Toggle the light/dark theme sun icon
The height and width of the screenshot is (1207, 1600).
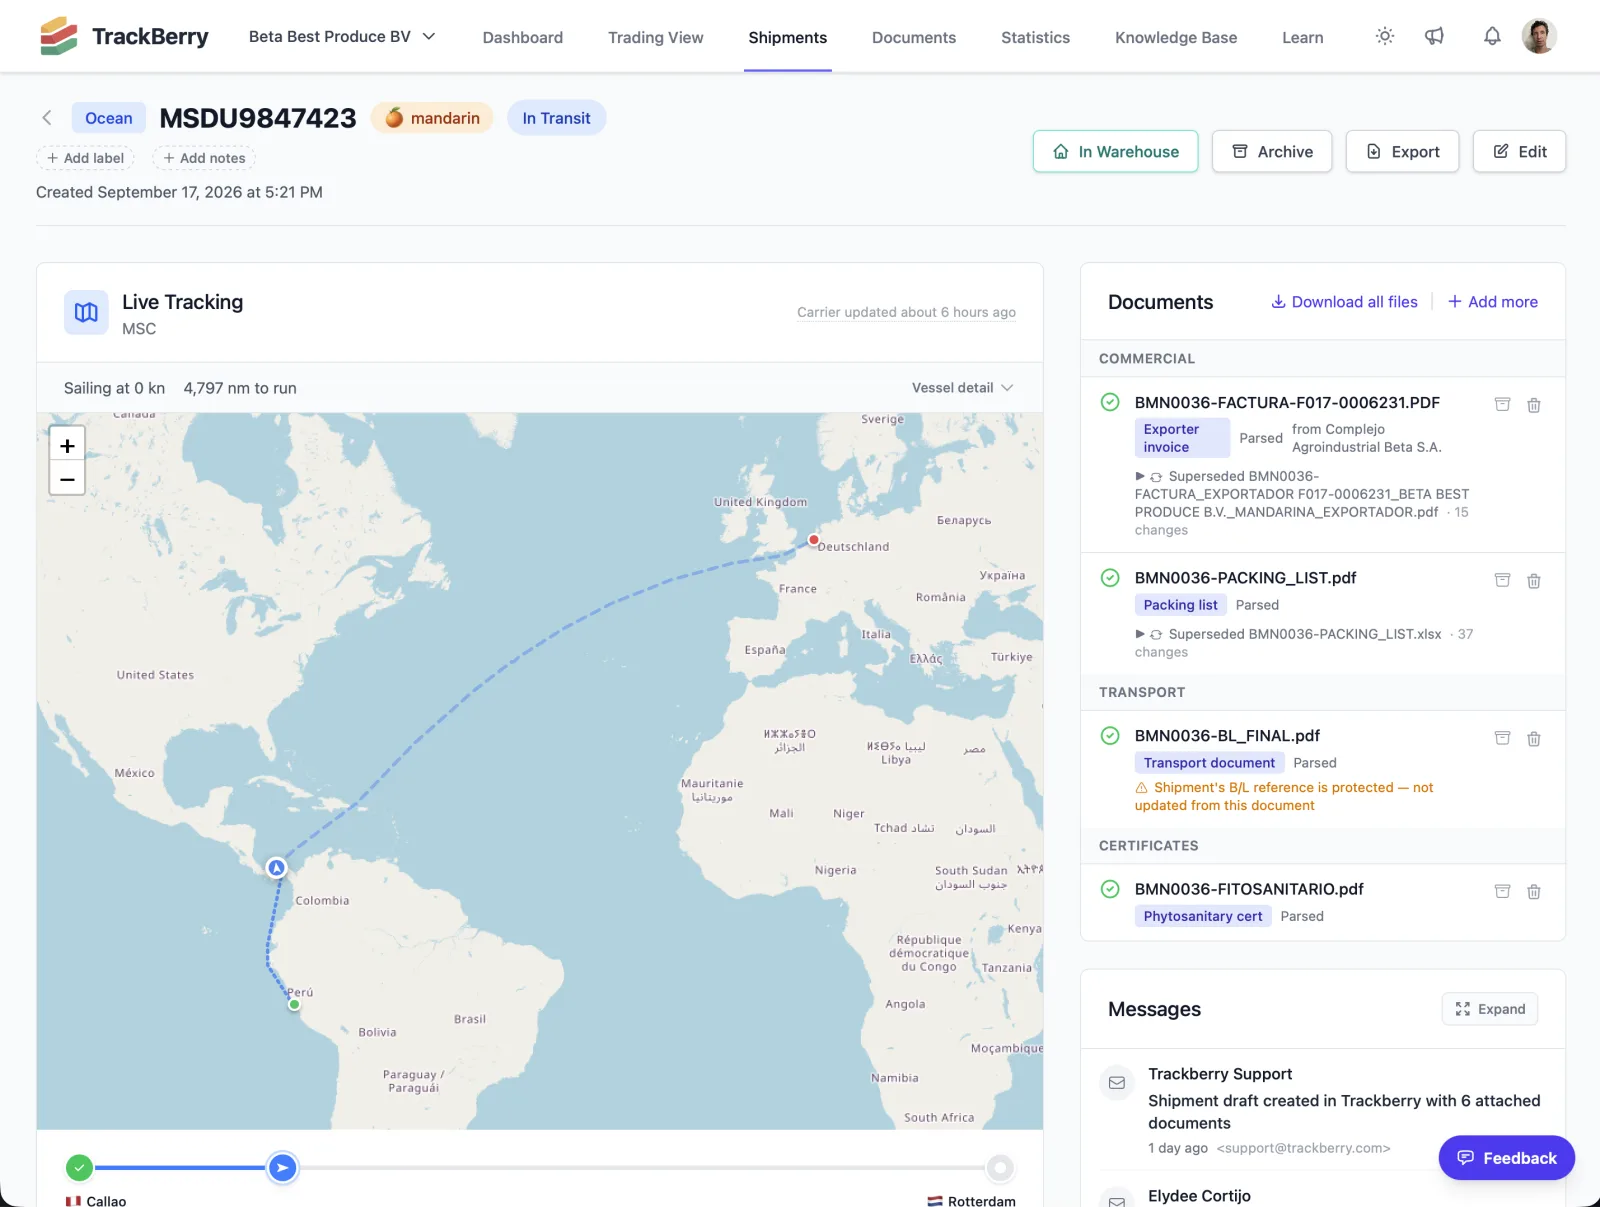point(1385,36)
